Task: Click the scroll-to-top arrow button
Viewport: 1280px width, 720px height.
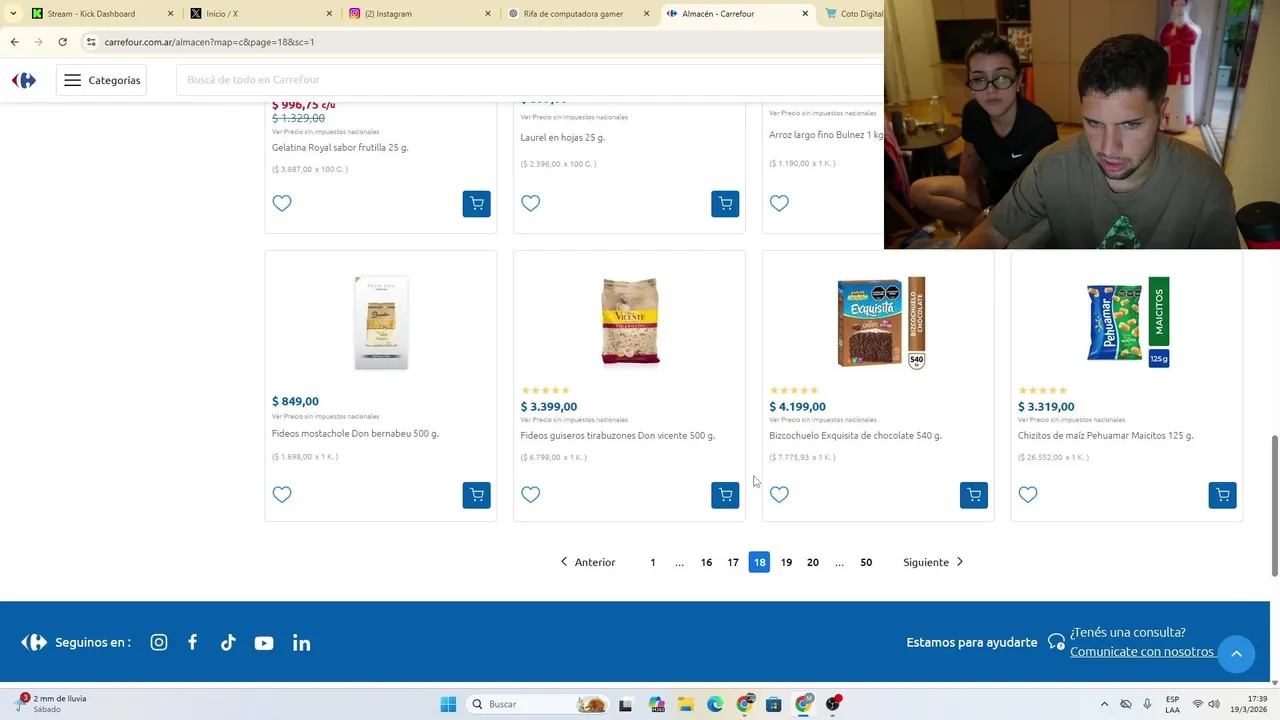Action: click(1236, 654)
